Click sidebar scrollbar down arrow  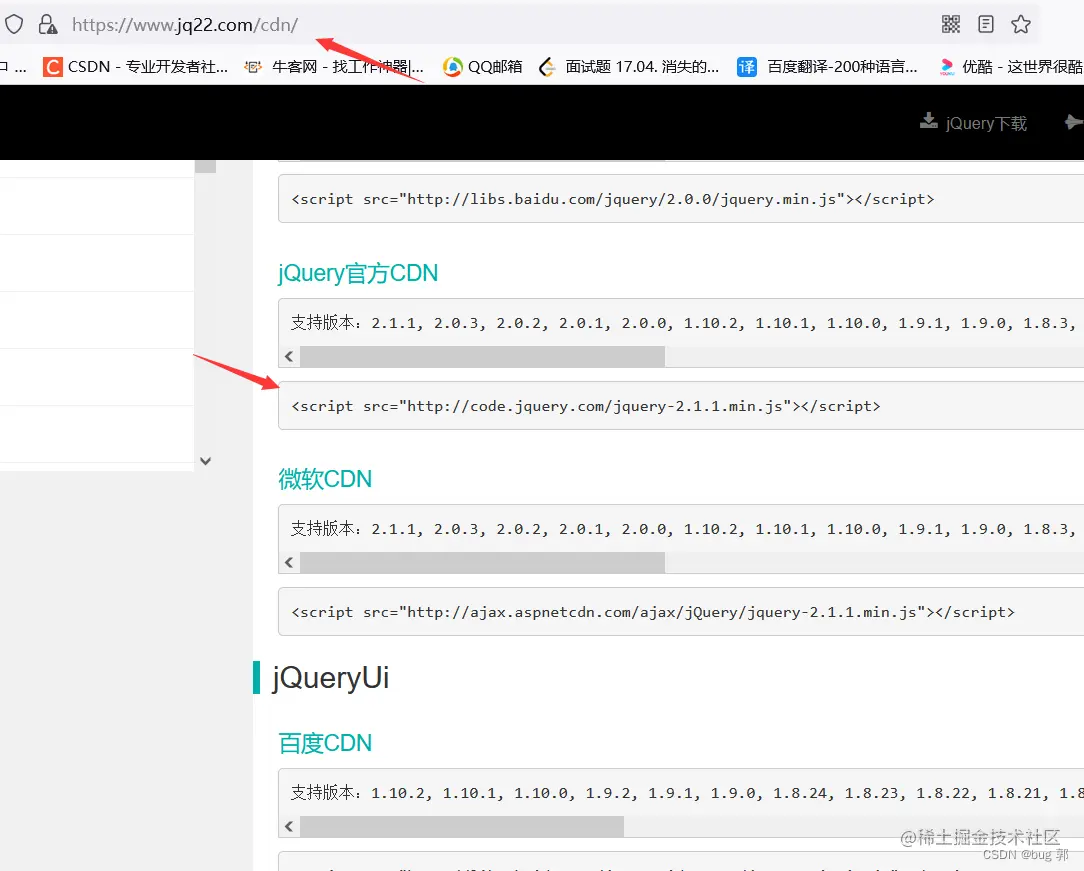(205, 461)
